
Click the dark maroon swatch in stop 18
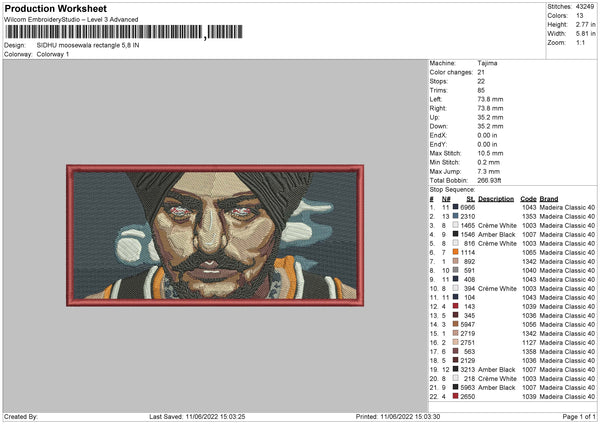click(x=455, y=360)
